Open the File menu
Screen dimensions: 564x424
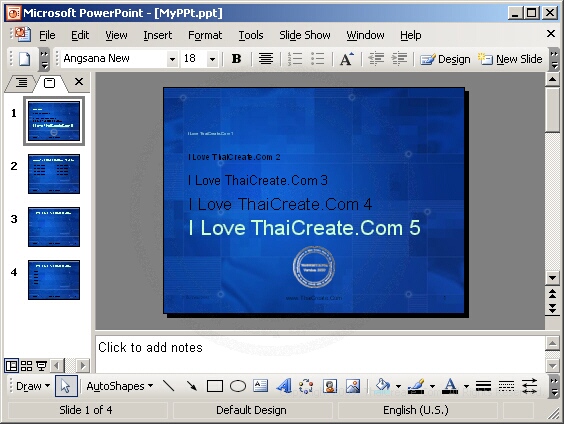click(x=47, y=35)
